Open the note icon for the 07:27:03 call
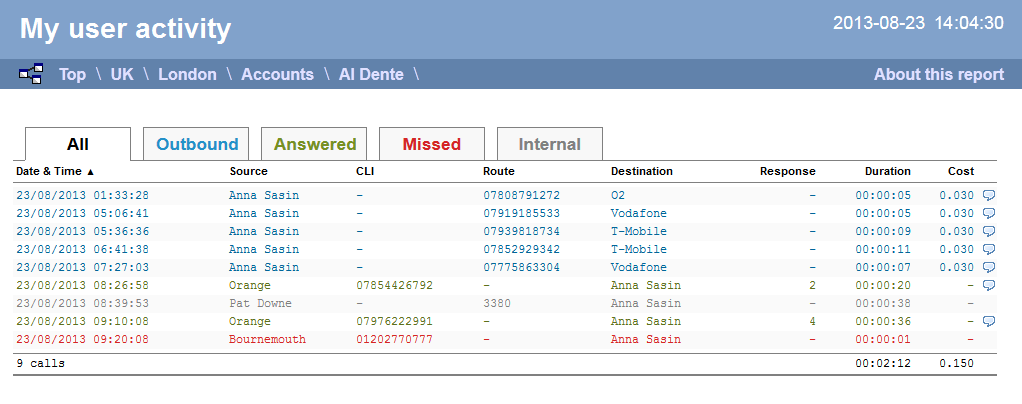The width and height of the screenshot is (1022, 404). pos(988,267)
